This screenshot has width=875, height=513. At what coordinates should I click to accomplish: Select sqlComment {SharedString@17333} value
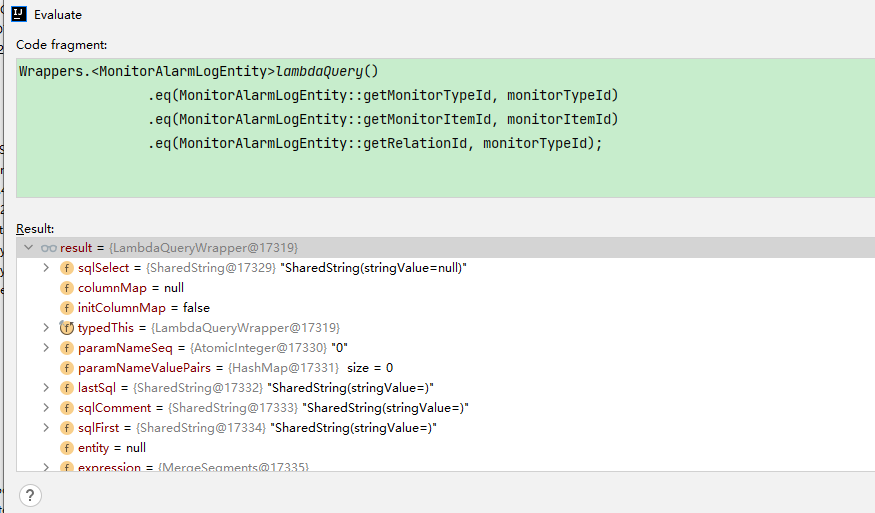point(233,408)
